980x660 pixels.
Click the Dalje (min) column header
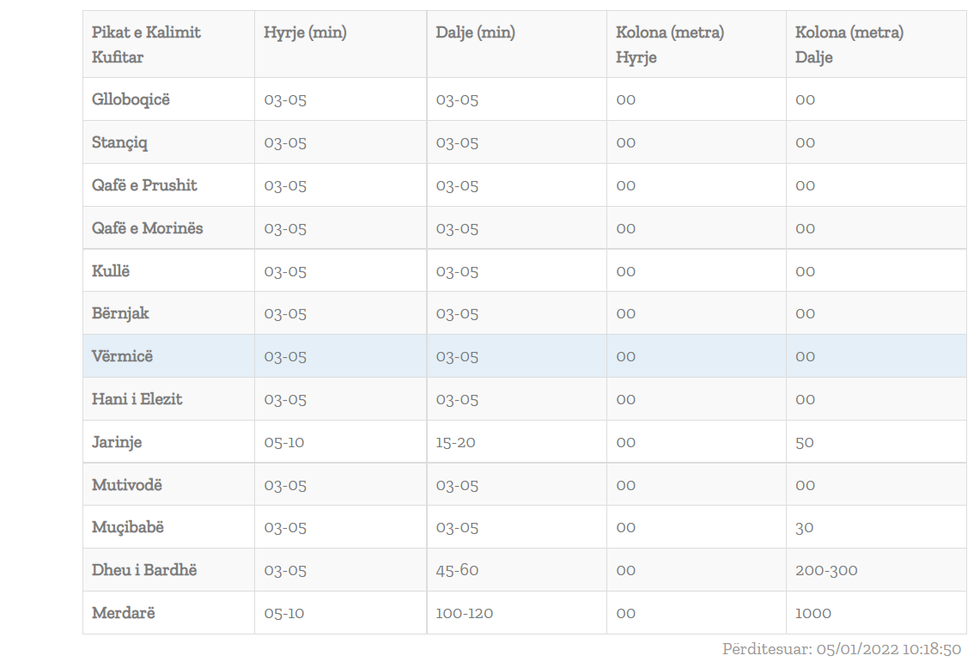pos(475,33)
